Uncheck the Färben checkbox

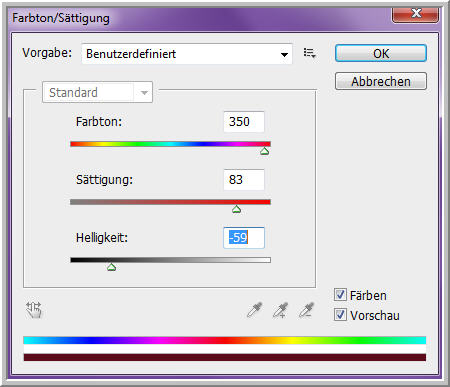point(340,295)
